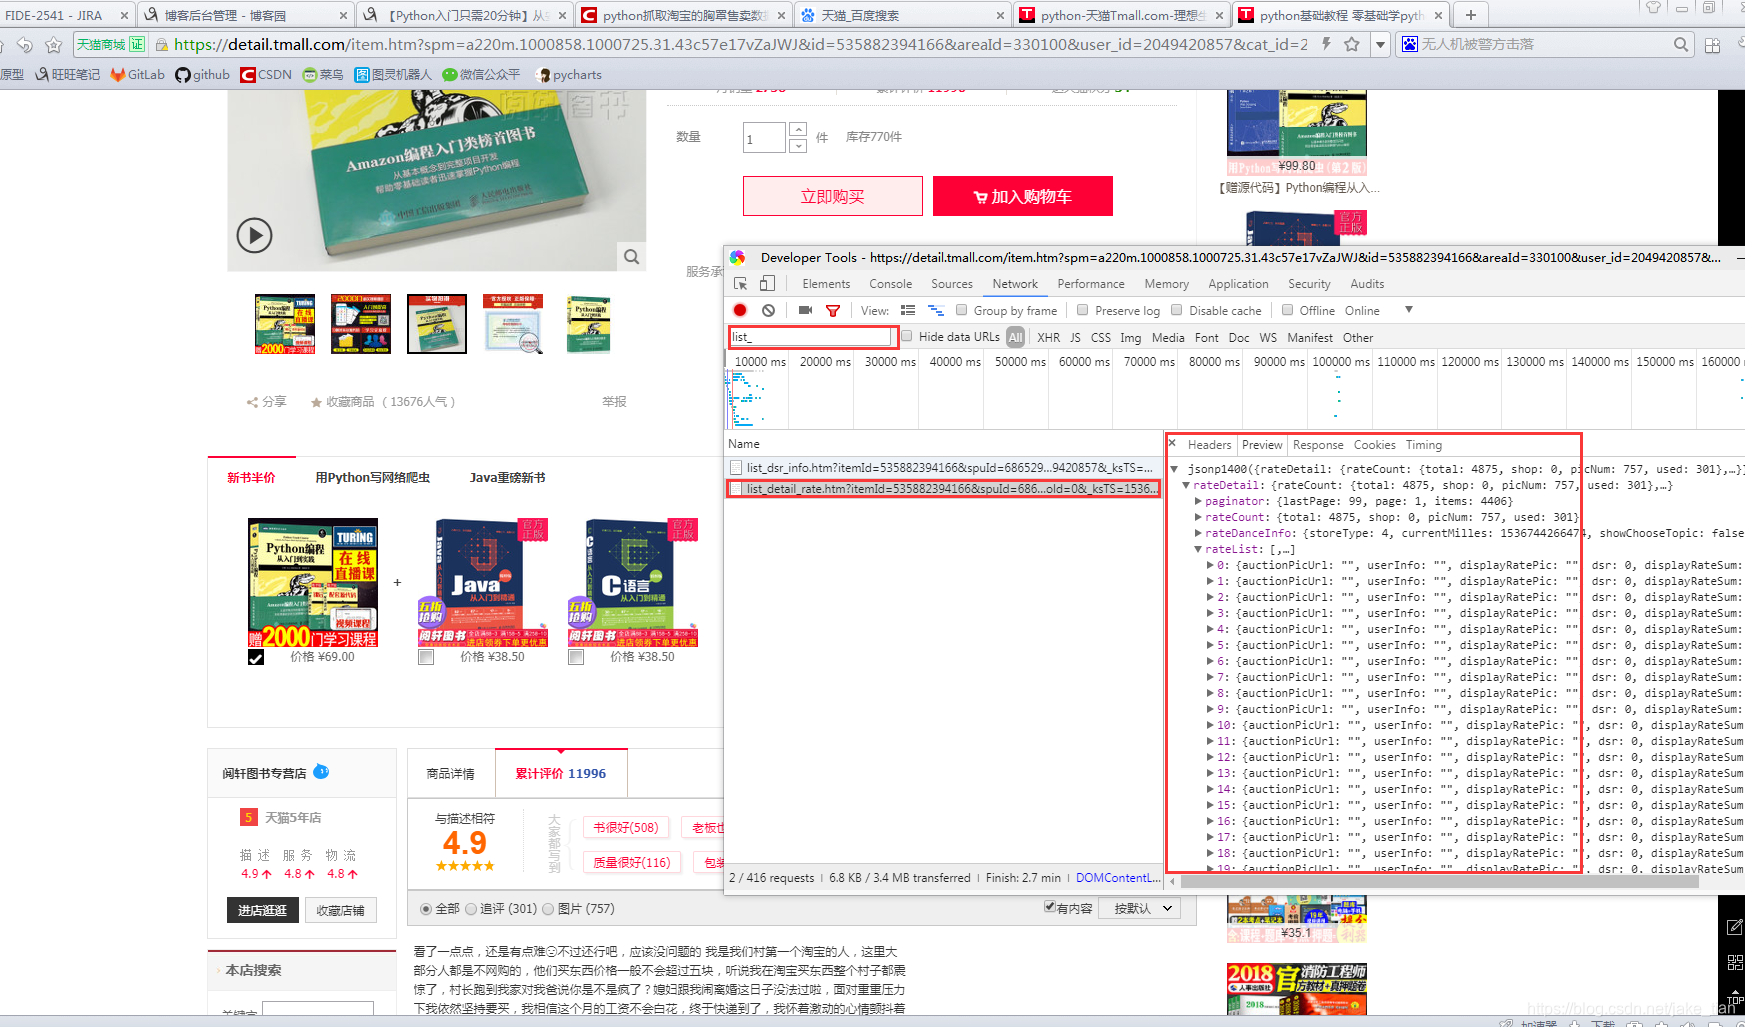This screenshot has width=1745, height=1027.
Task: Expand rateList item 10
Action: (x=1210, y=725)
